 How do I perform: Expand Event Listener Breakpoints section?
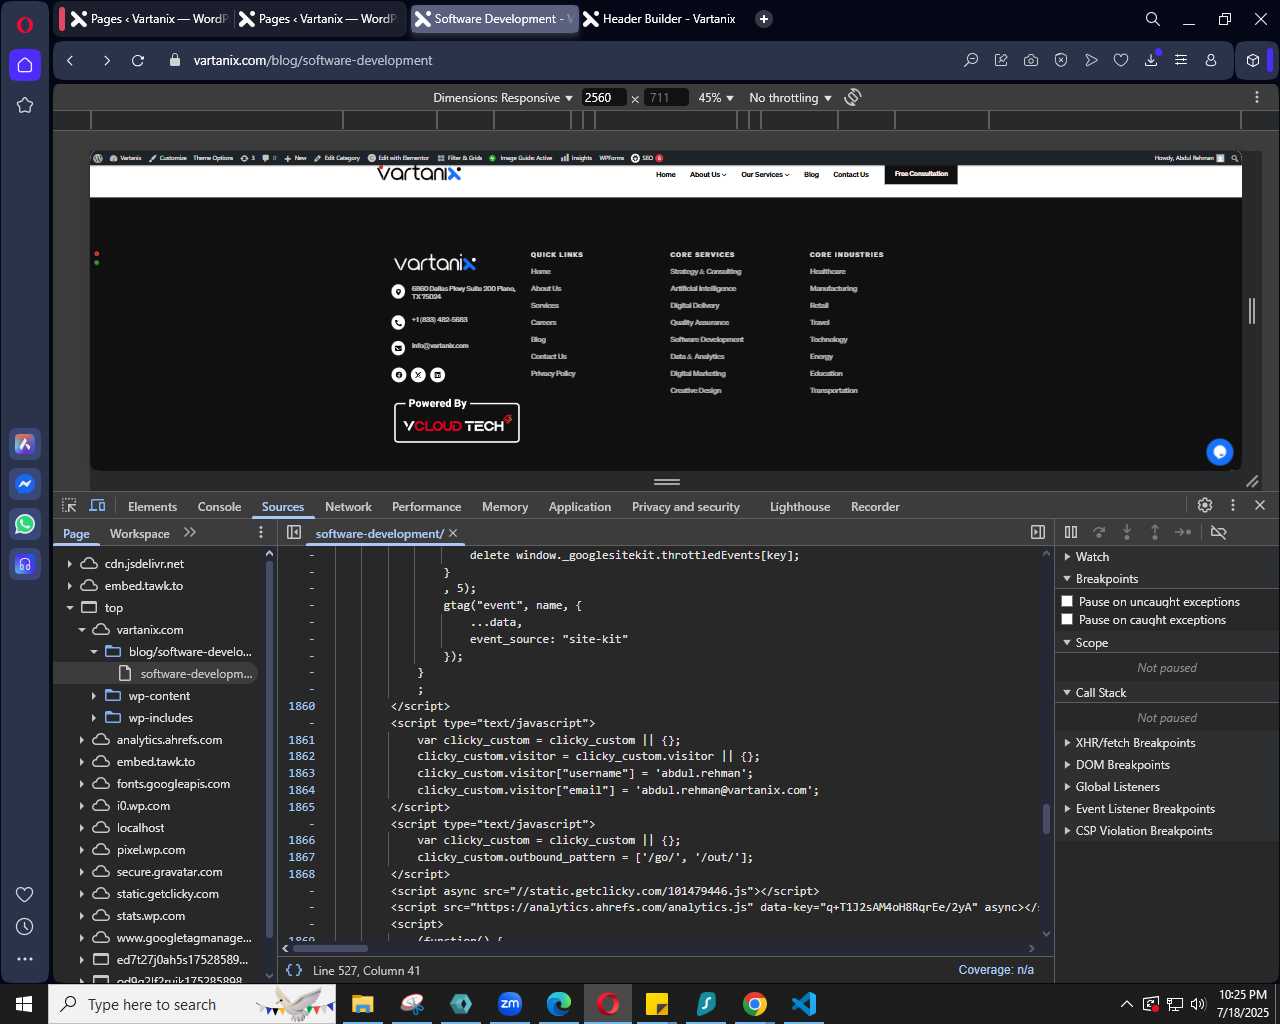pos(1067,809)
